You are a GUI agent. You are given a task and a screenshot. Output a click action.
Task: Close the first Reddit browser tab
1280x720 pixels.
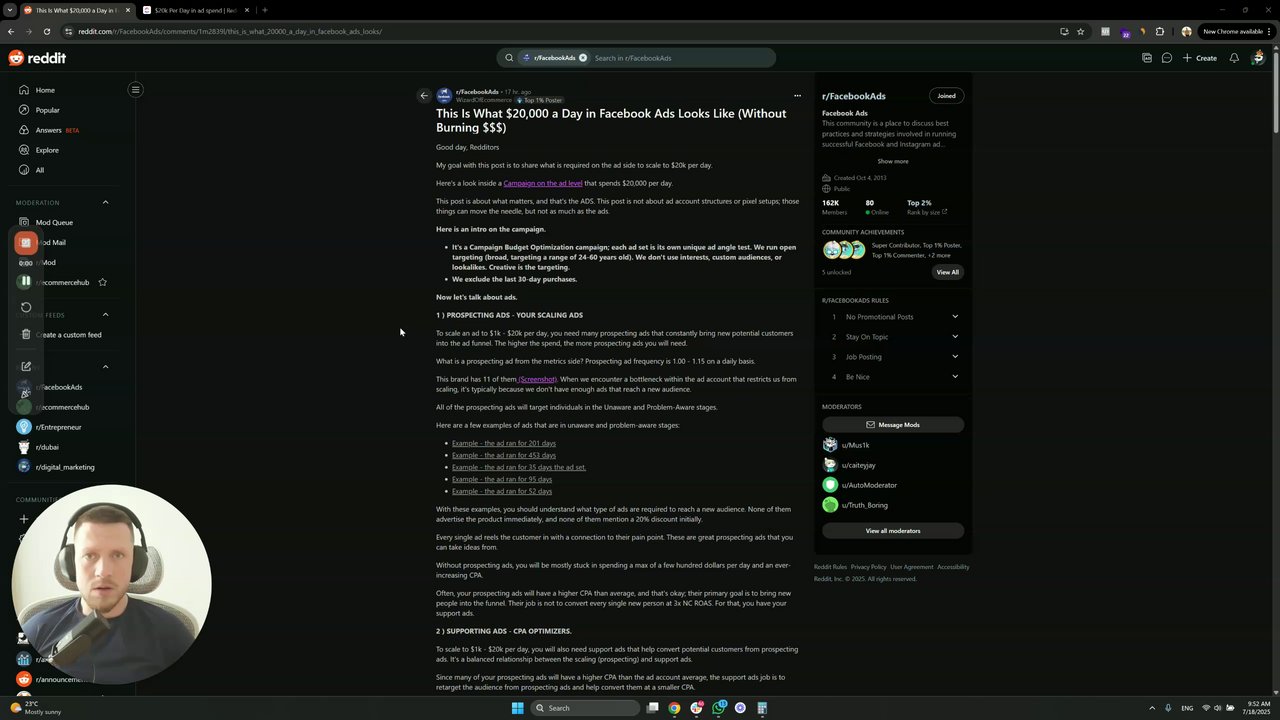[127, 10]
